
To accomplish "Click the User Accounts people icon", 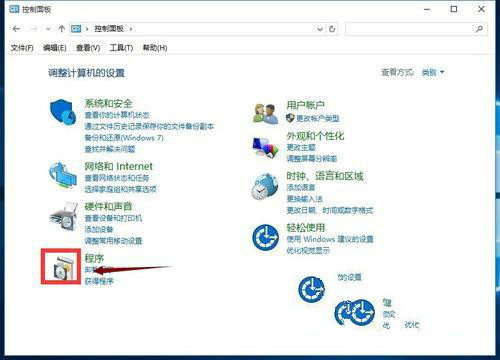I will coord(265,114).
